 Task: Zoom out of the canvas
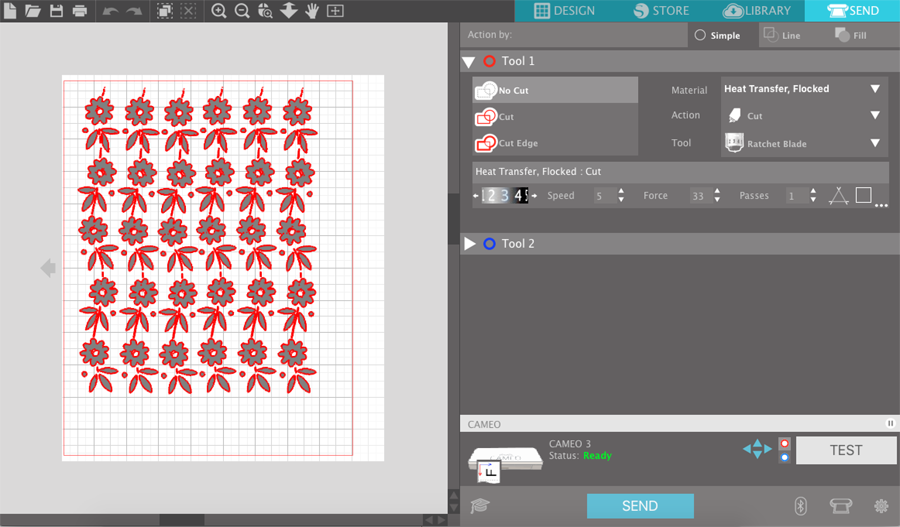tap(242, 10)
